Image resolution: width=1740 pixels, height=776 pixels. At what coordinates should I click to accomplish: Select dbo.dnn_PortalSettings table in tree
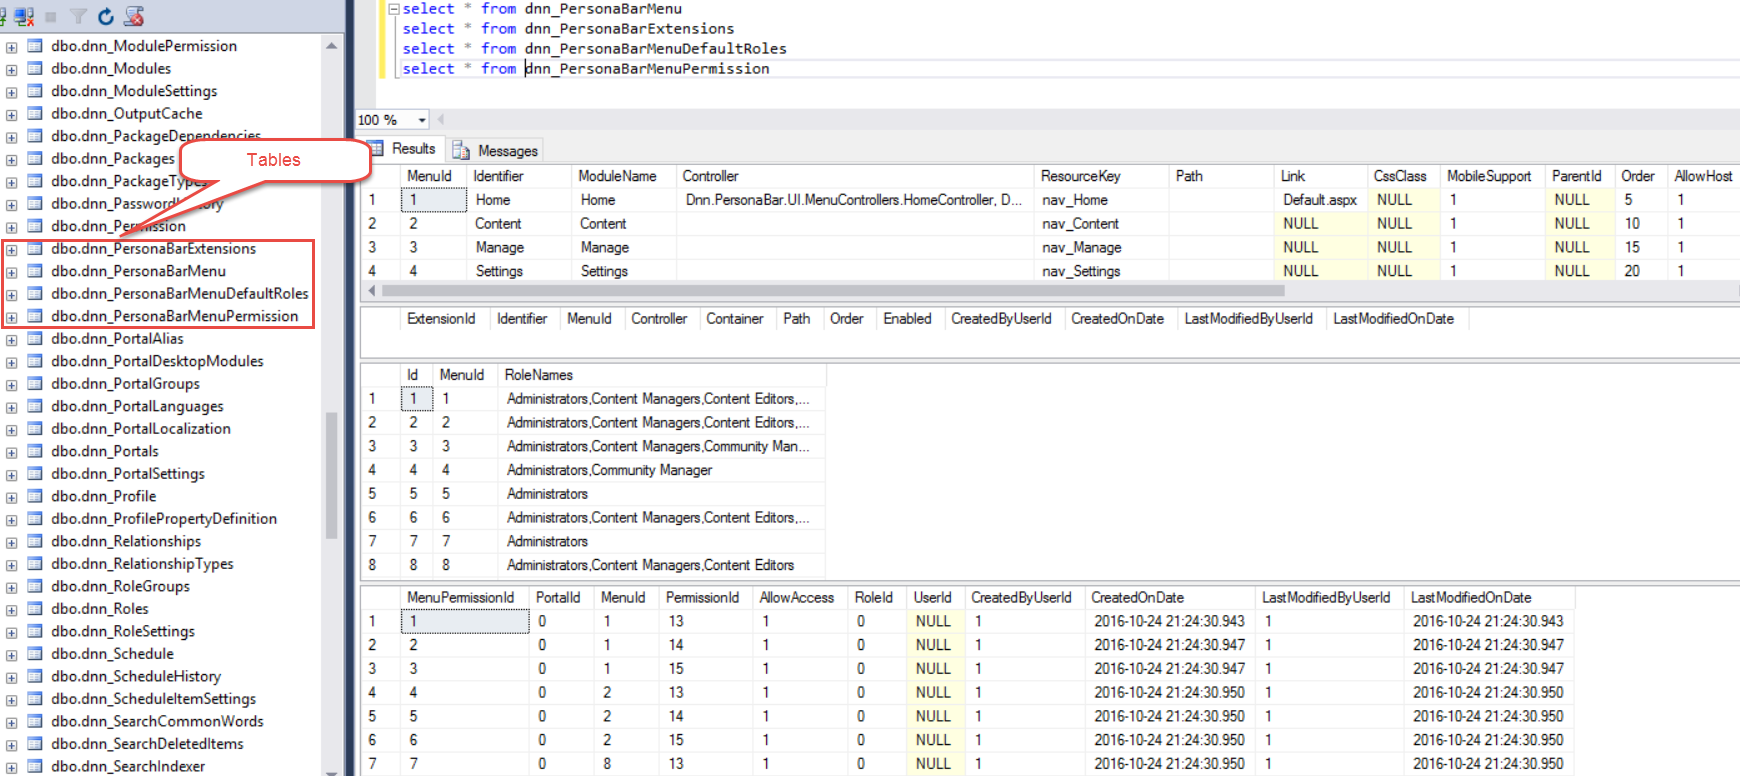point(128,473)
